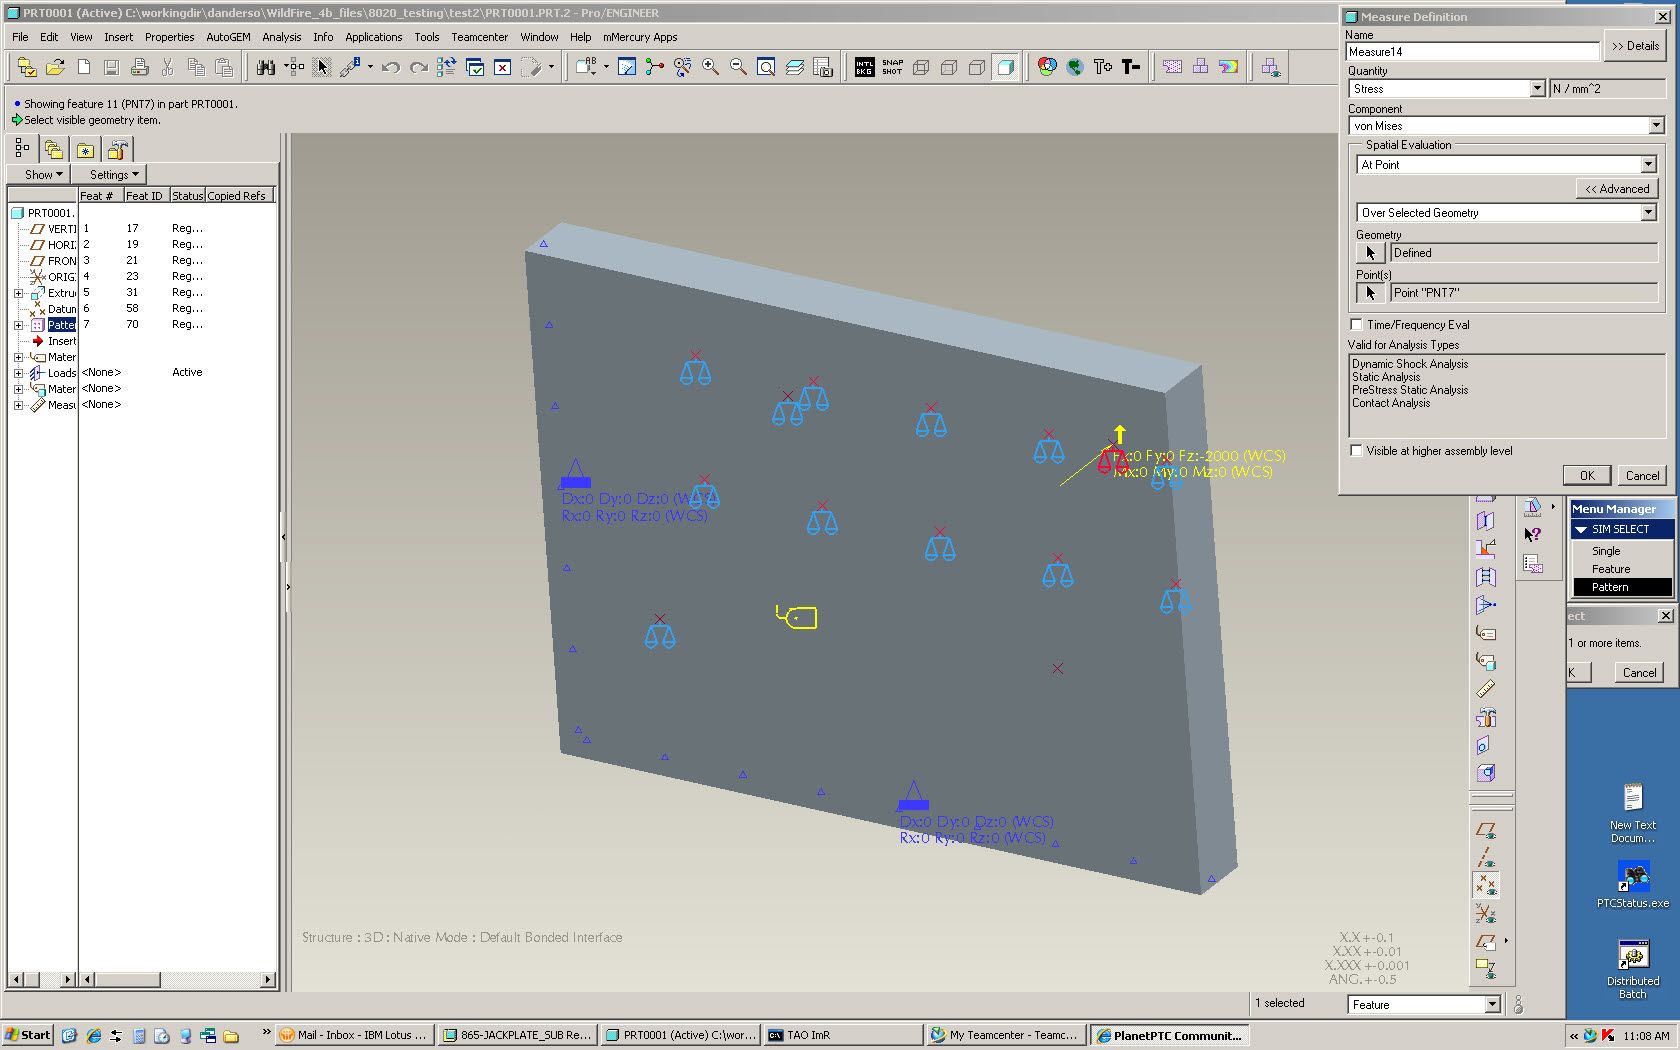Image resolution: width=1680 pixels, height=1050 pixels.
Task: Click the rainbow fringe results icon
Action: pos(1229,67)
